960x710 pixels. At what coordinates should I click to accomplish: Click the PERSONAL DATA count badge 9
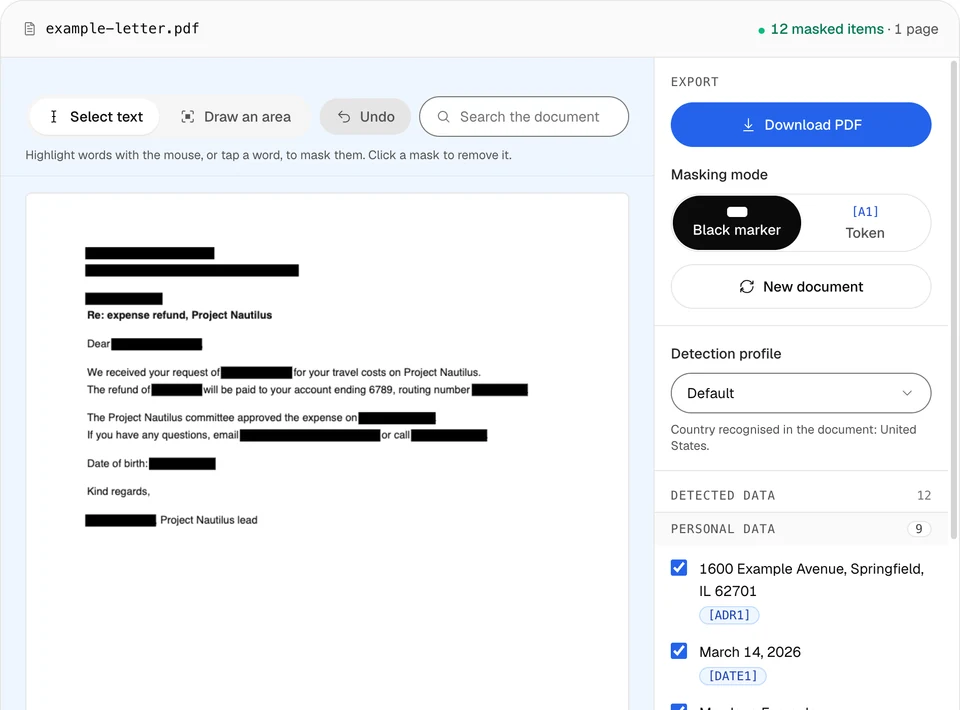[x=918, y=529]
